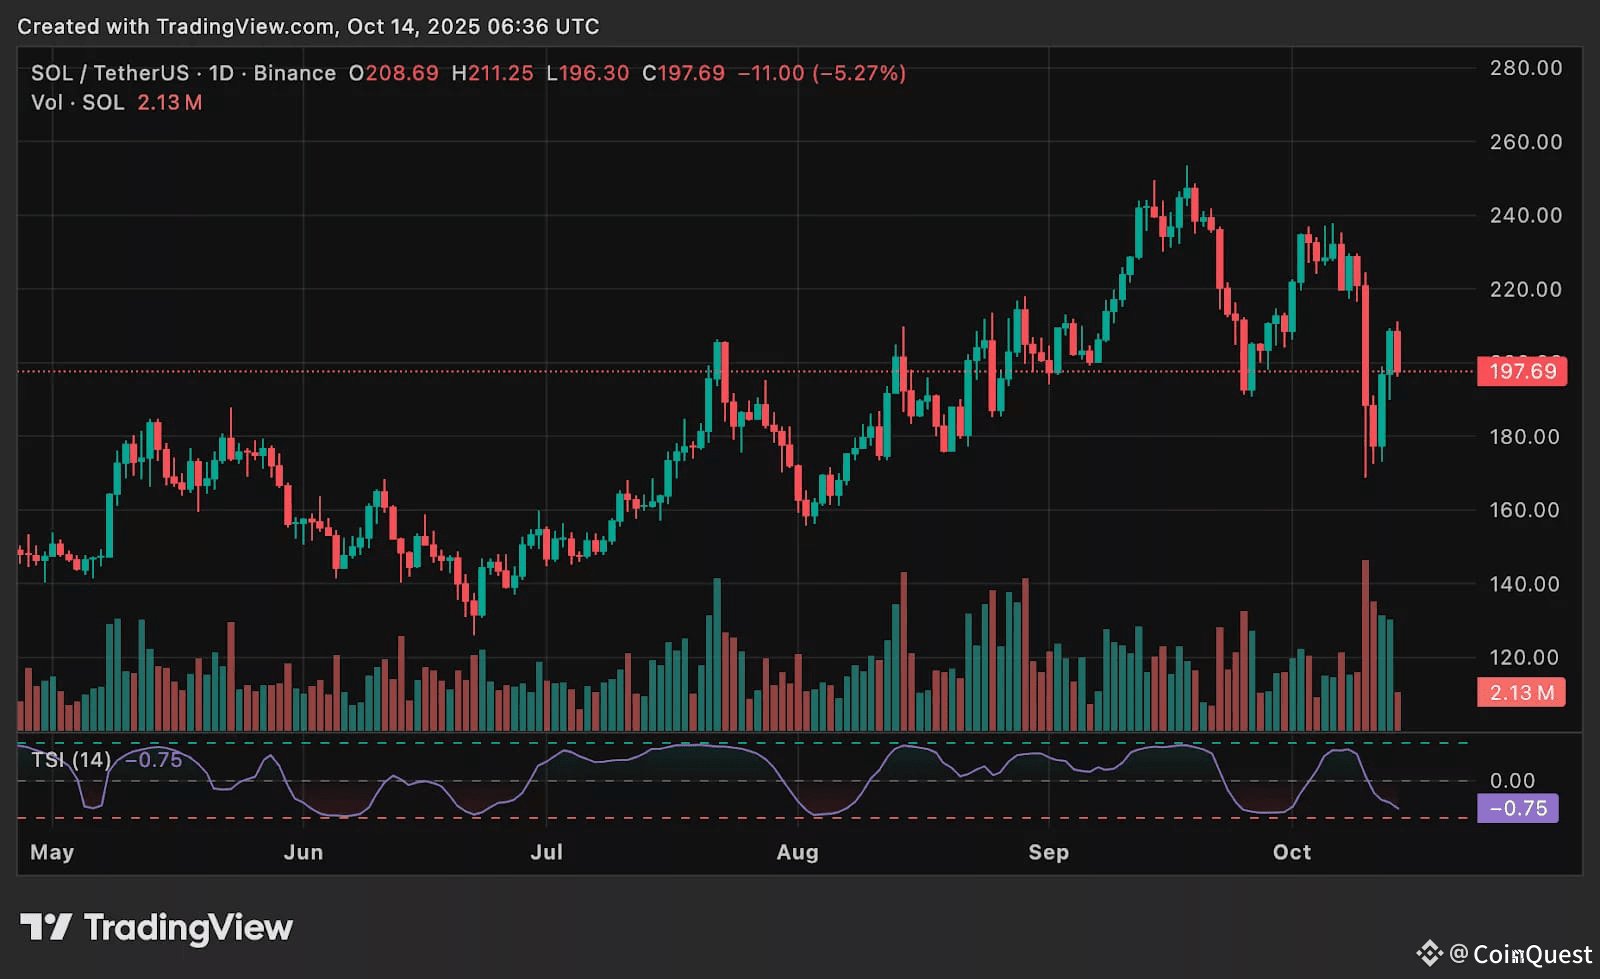This screenshot has width=1600, height=979.
Task: Click the red 197.69 current price tag
Action: coord(1522,371)
